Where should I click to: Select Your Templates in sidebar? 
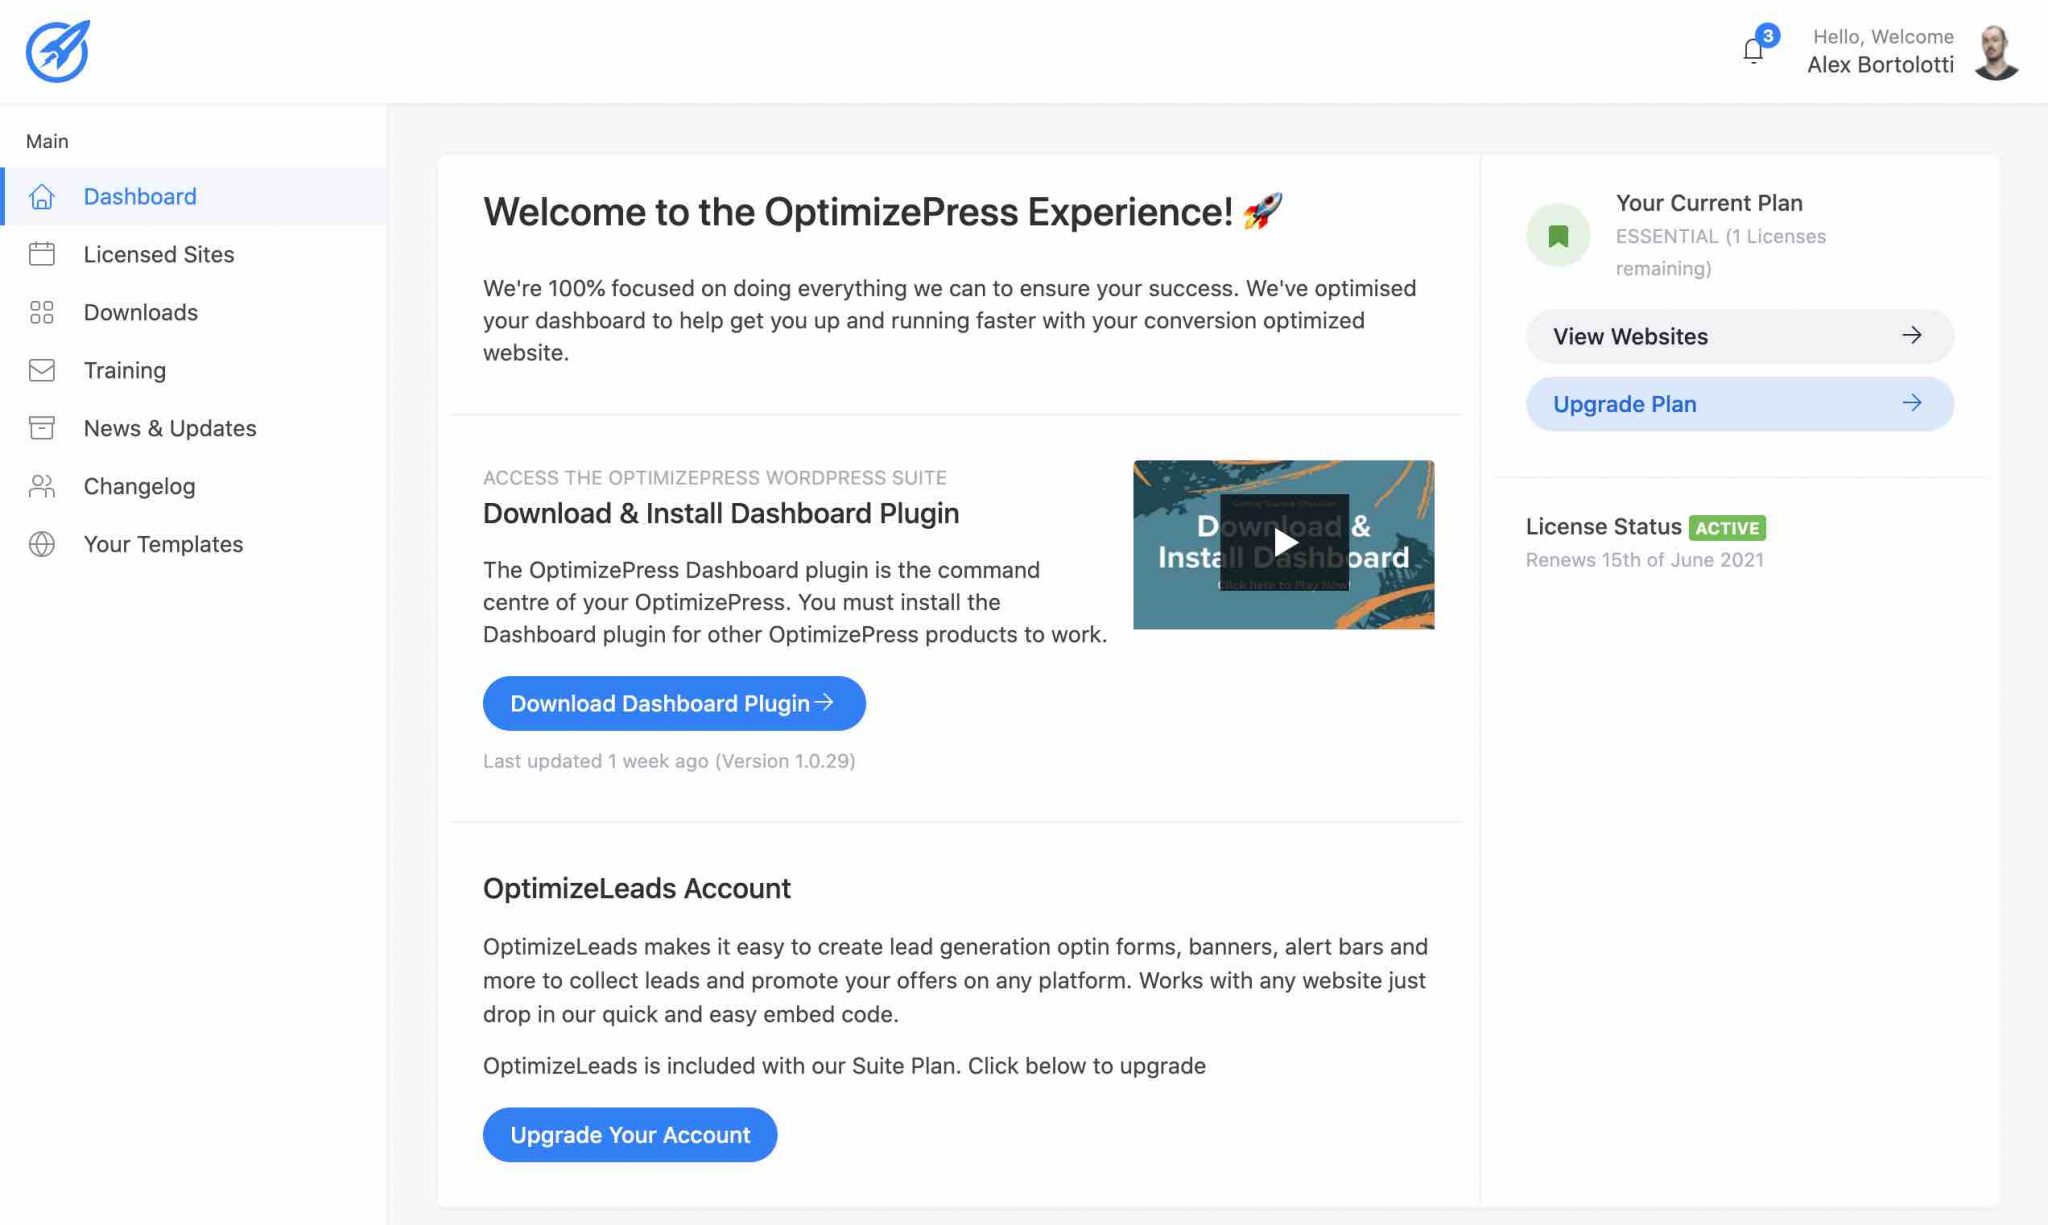[163, 544]
